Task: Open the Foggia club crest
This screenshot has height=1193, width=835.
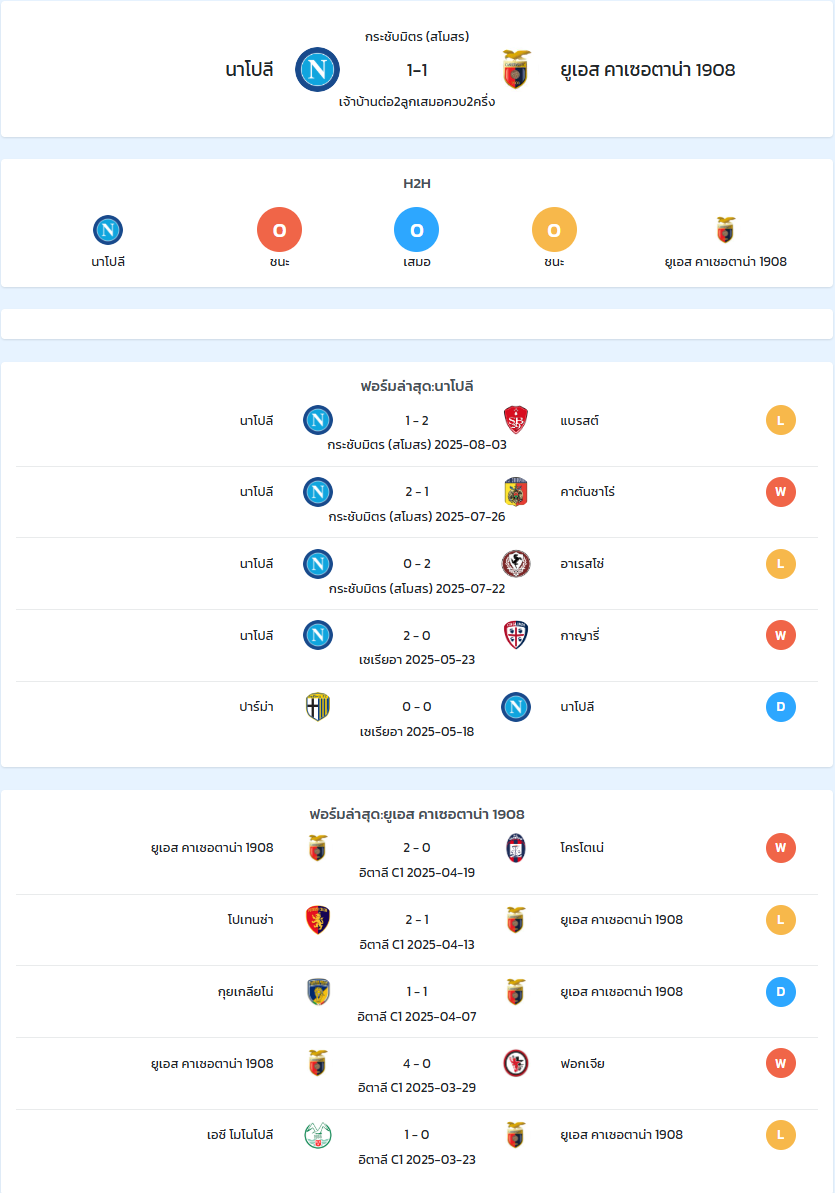Action: 516,1064
